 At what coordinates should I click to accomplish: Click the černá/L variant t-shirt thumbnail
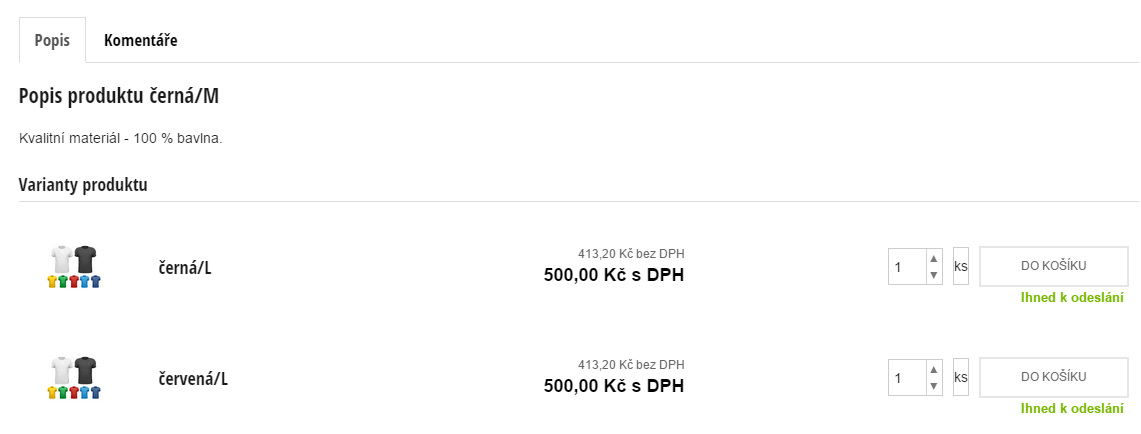click(x=74, y=267)
